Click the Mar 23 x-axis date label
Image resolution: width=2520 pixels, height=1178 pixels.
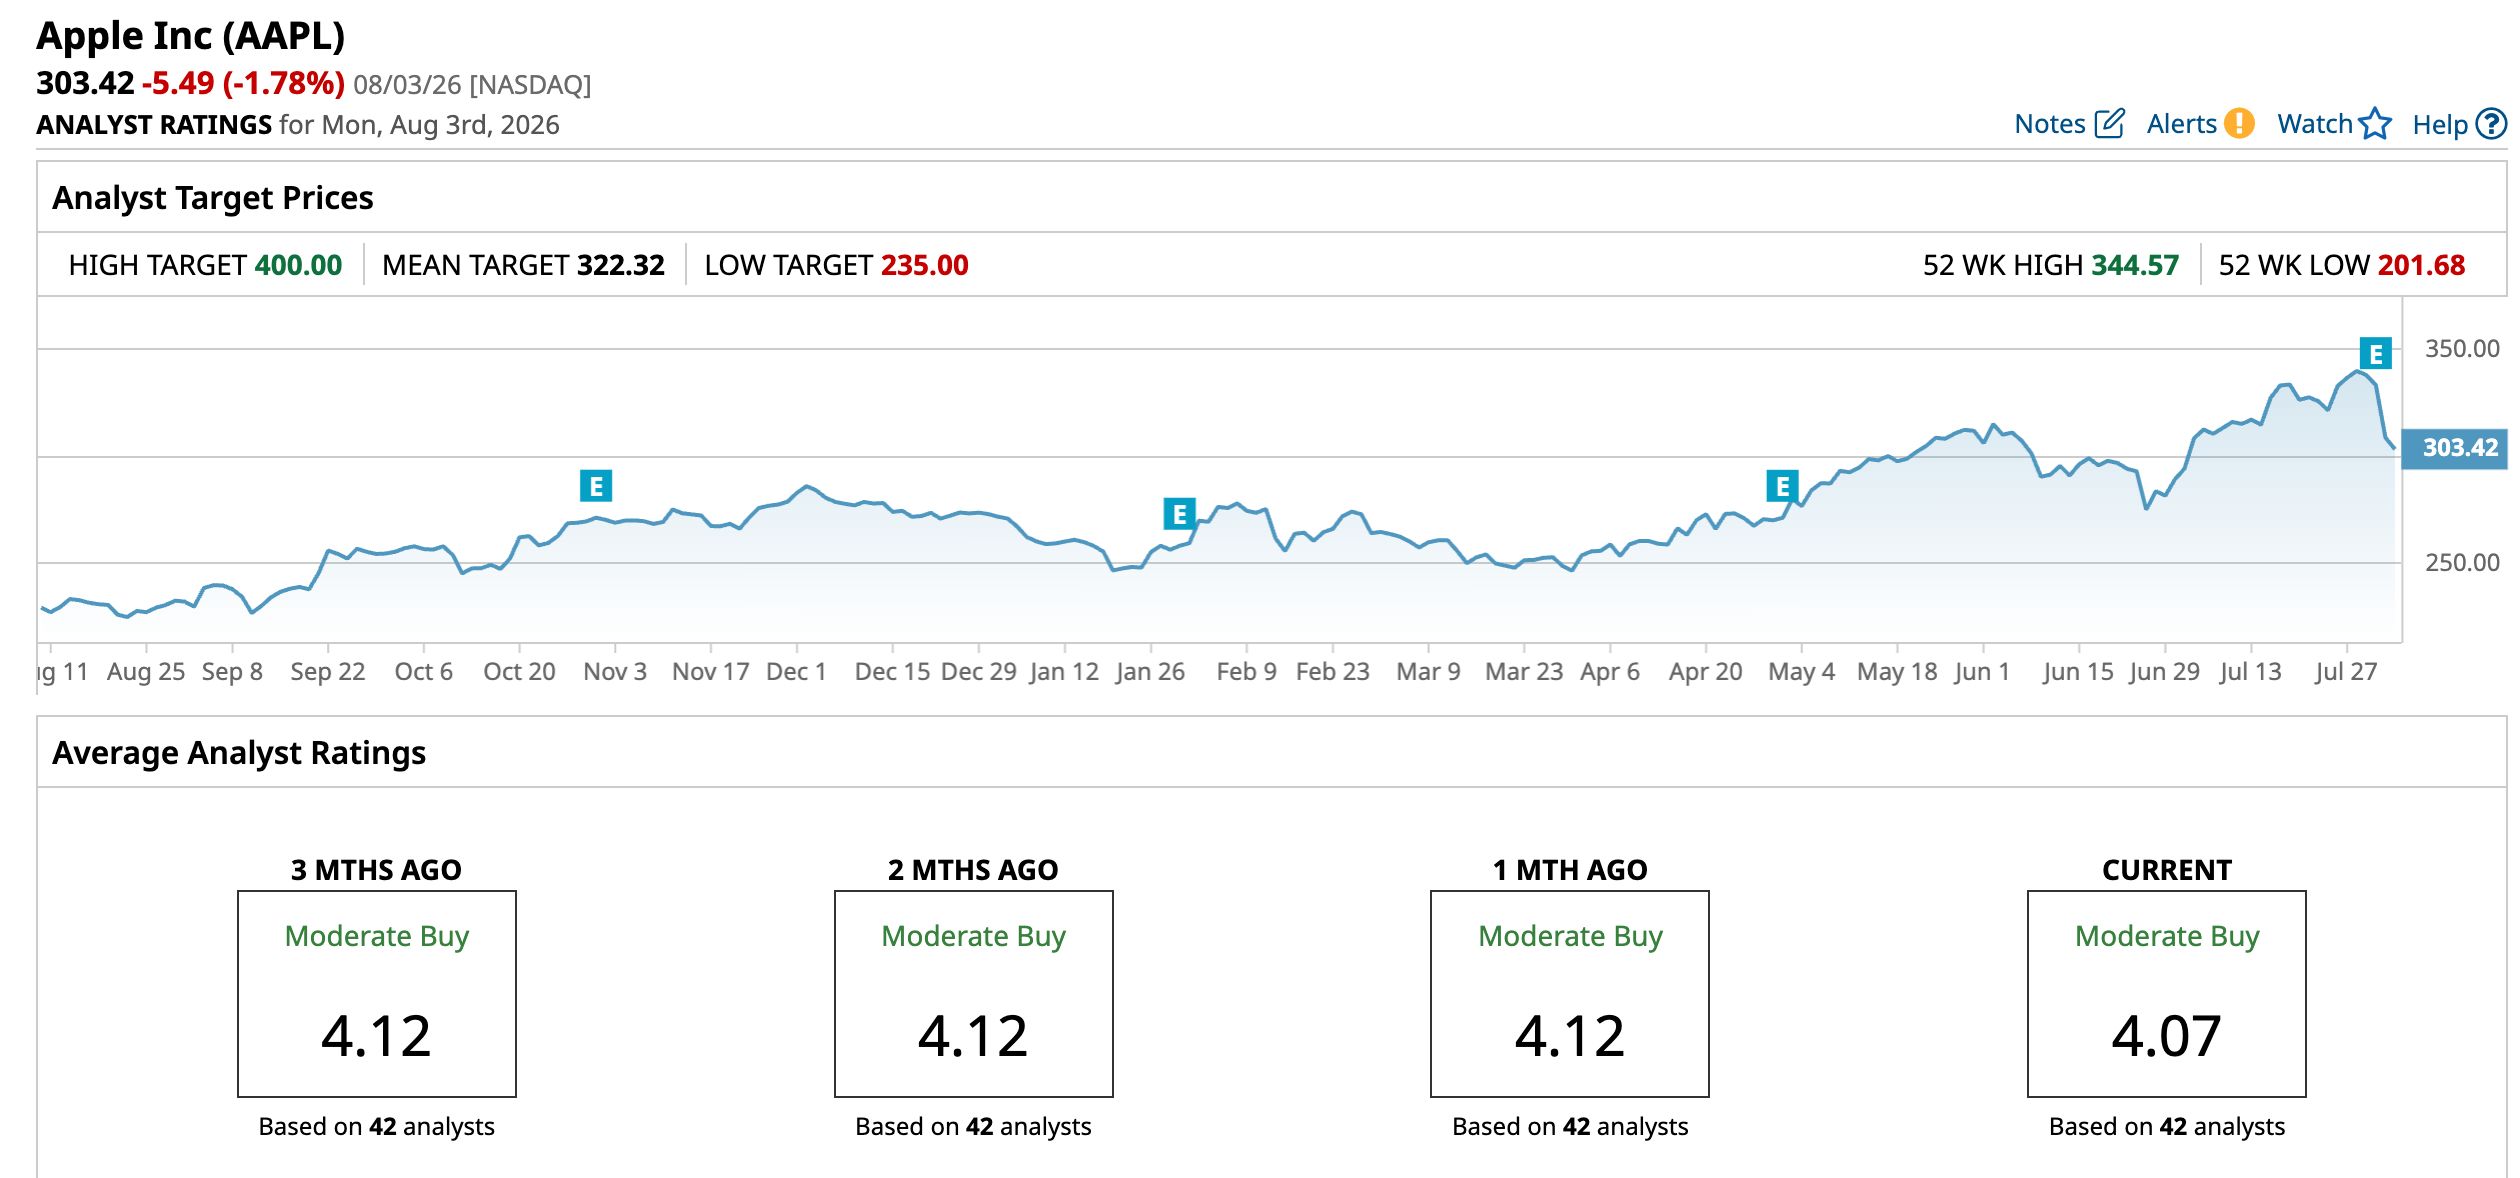(1524, 672)
